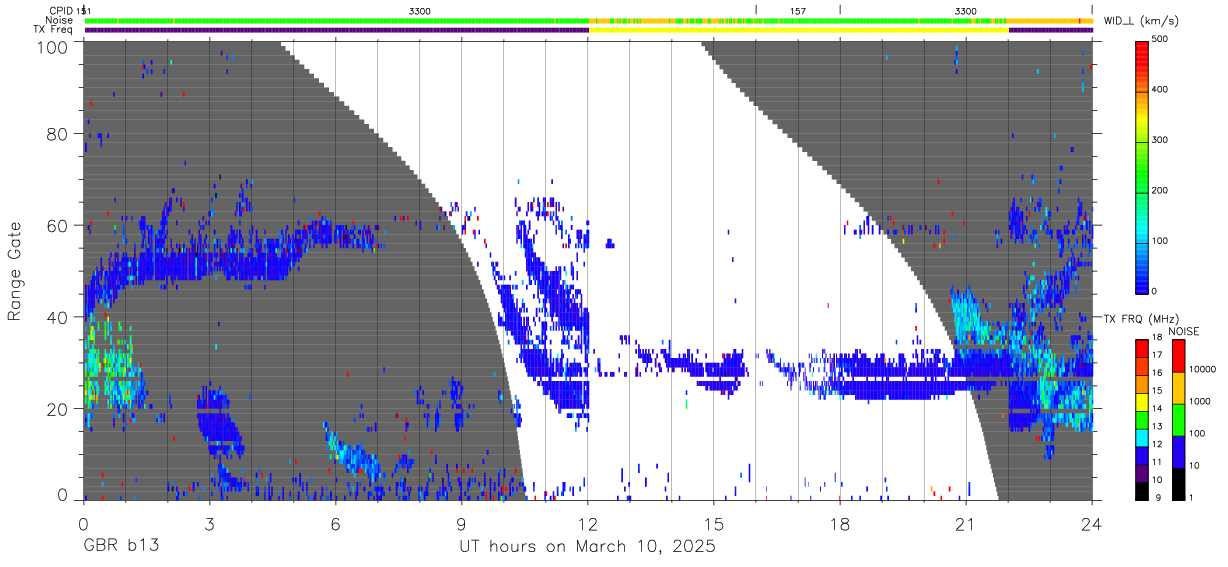
Task: Click the 40 tick on Range Gate axis
Action: point(57,317)
